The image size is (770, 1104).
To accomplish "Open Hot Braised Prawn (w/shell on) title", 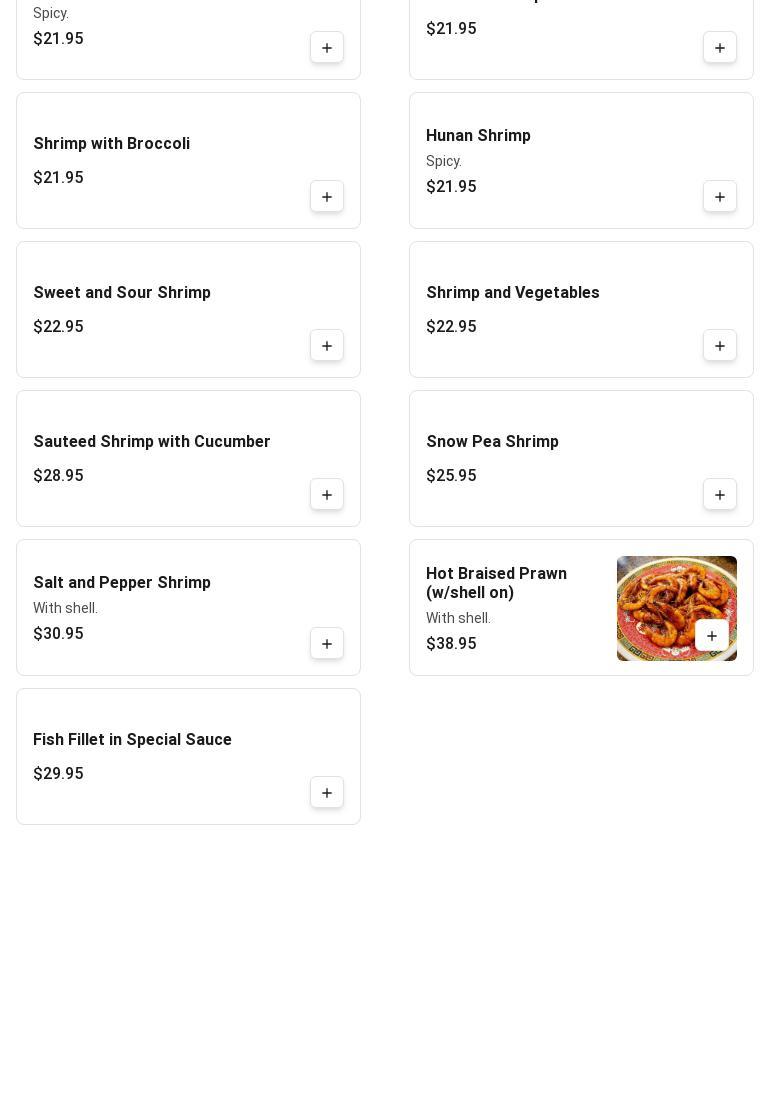I will click(496, 583).
